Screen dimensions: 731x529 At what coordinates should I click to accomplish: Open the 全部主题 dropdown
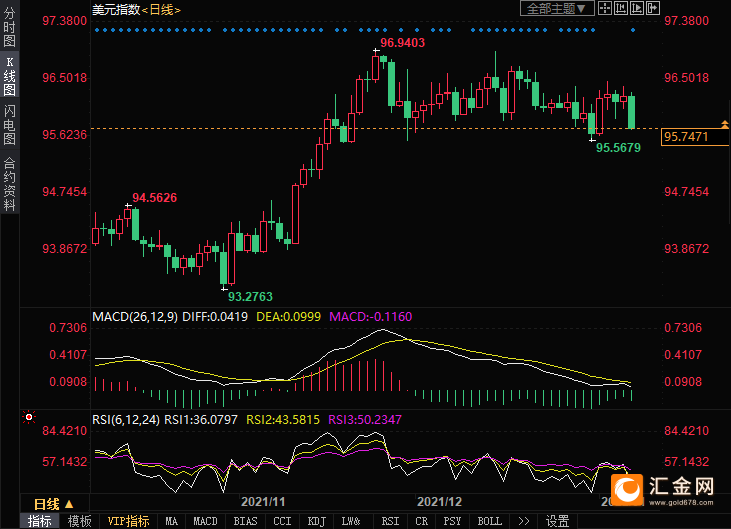click(x=557, y=8)
